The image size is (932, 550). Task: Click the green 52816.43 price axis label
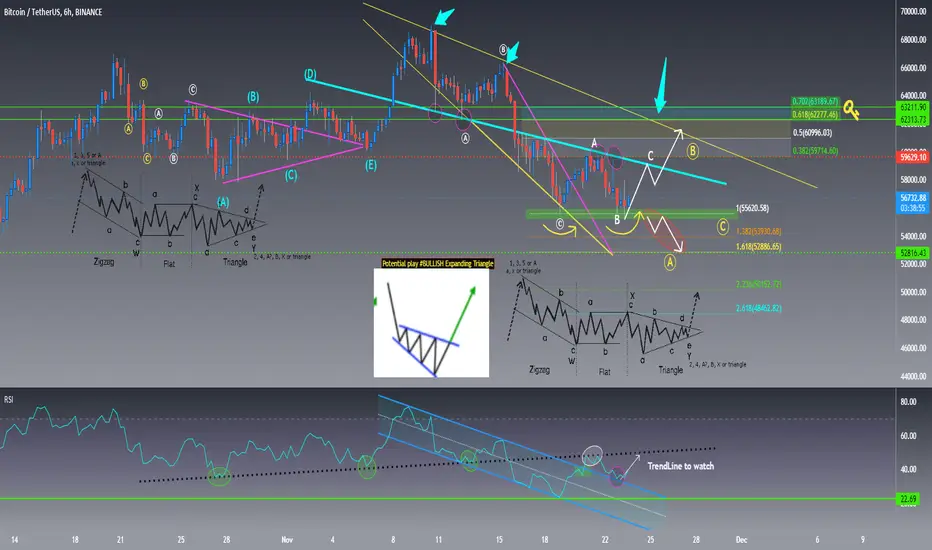point(913,253)
